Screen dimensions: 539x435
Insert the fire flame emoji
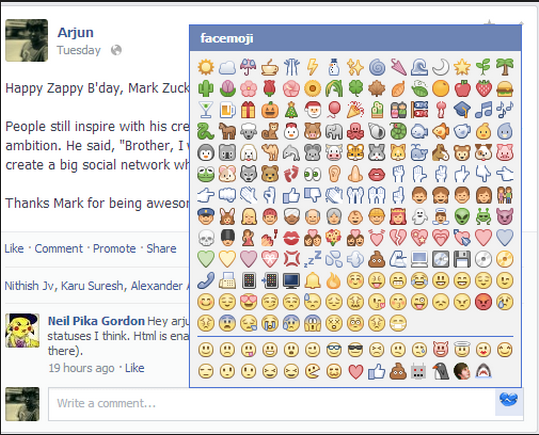click(334, 281)
